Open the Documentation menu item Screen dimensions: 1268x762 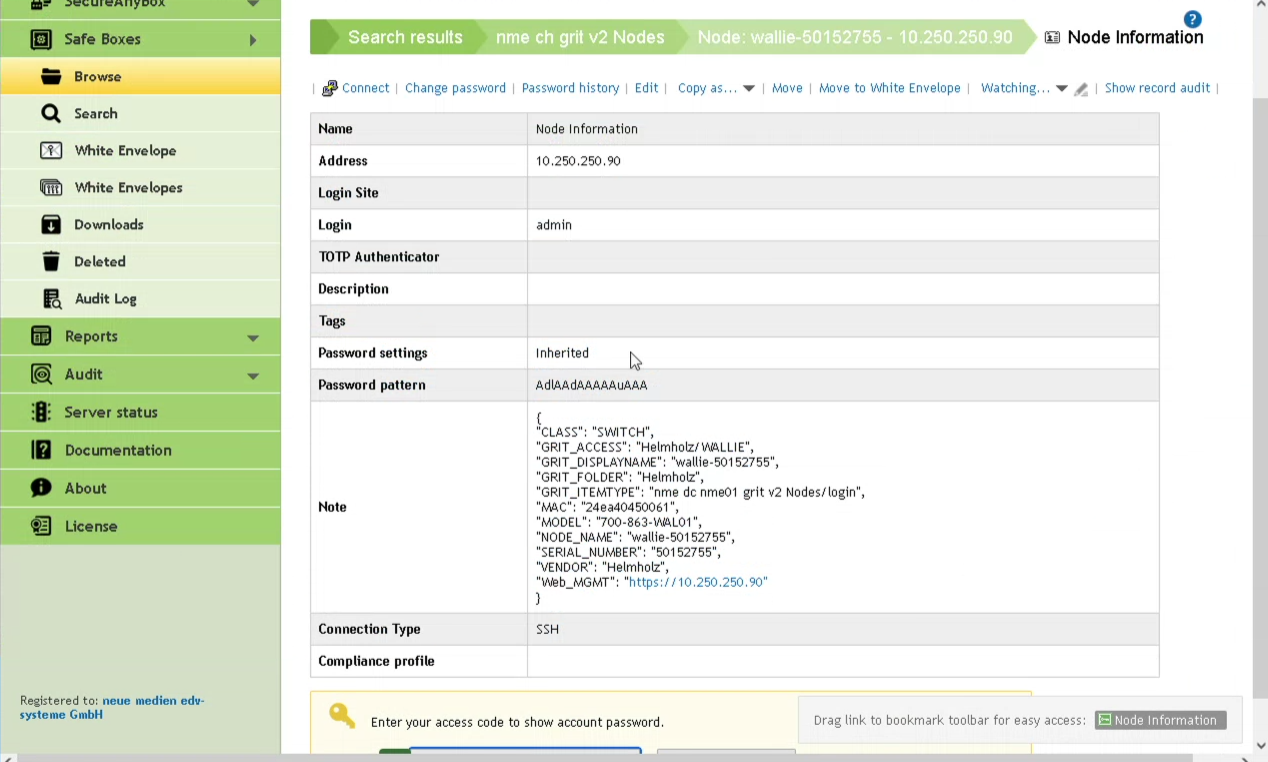141,450
